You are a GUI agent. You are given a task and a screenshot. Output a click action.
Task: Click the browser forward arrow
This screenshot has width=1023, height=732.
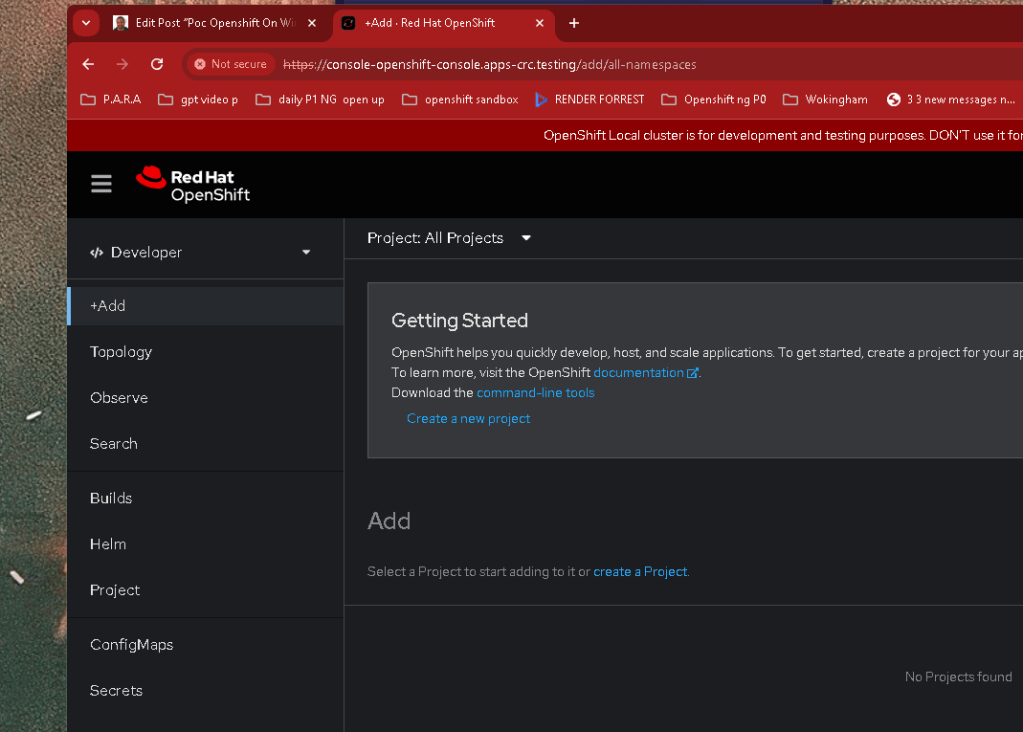click(x=122, y=64)
